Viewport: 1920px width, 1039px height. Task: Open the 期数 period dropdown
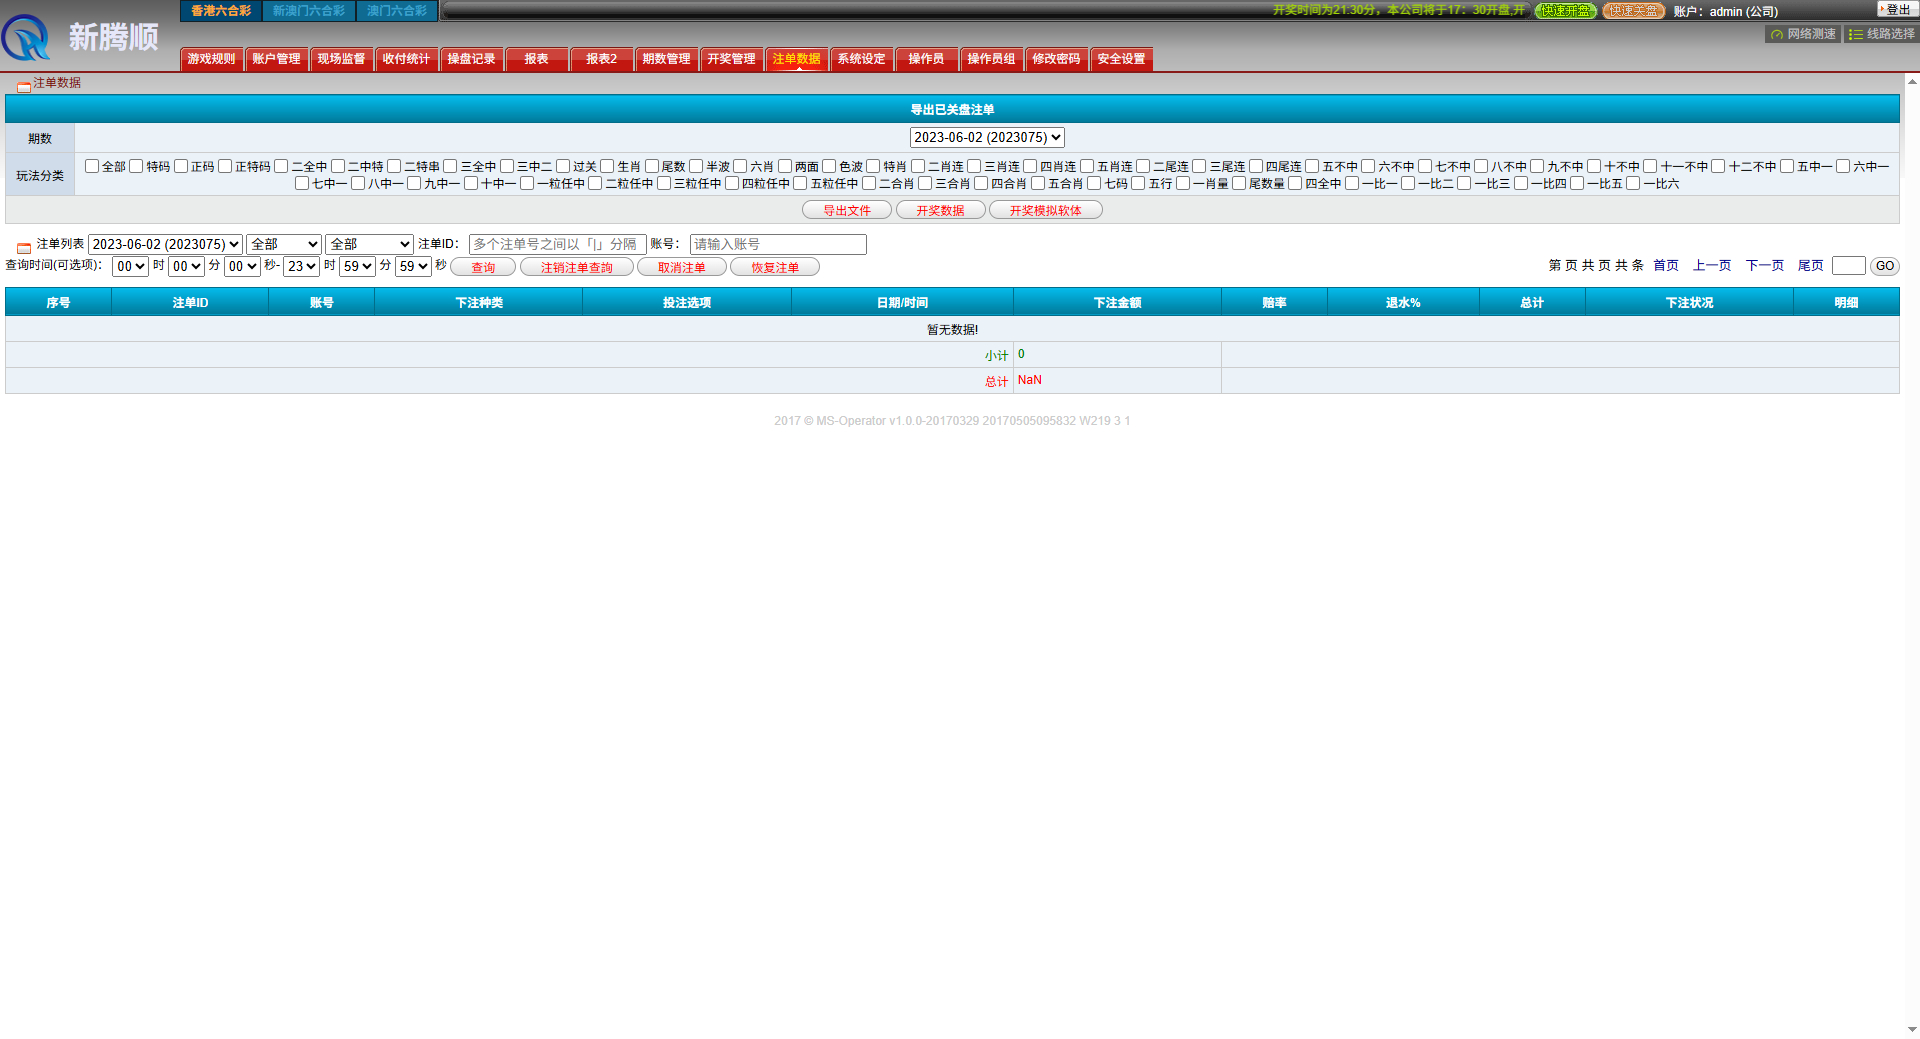[986, 137]
